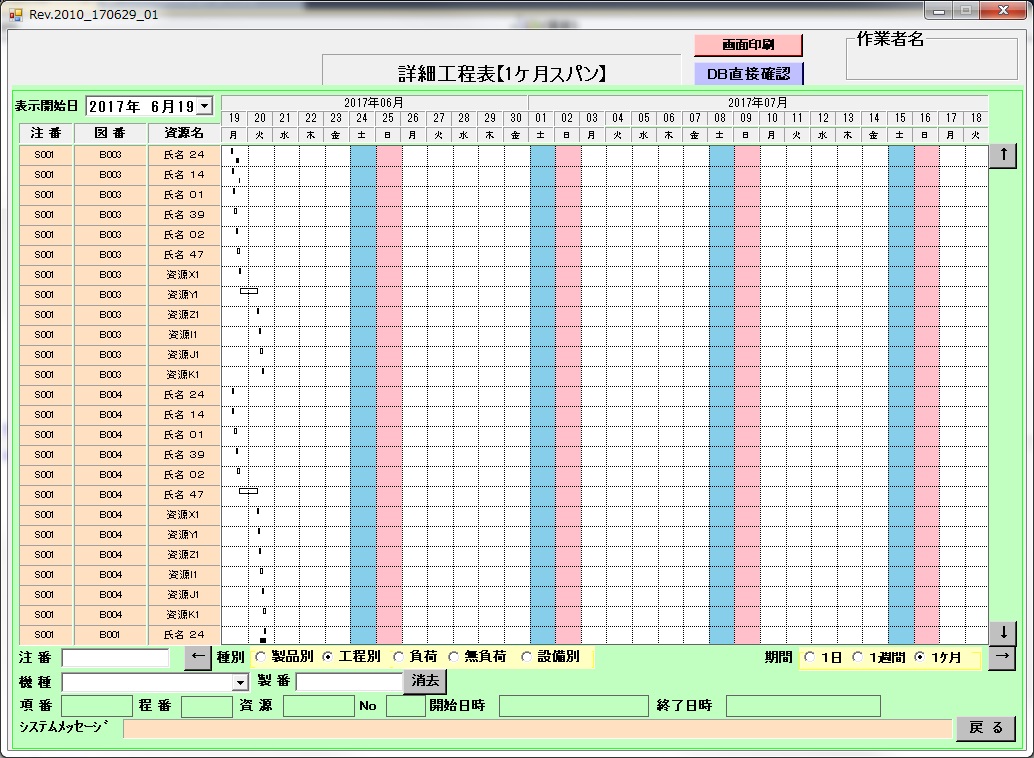The height and width of the screenshot is (758, 1034).
Task: Click 資源J1 cell in B004 row
Action: 184,595
